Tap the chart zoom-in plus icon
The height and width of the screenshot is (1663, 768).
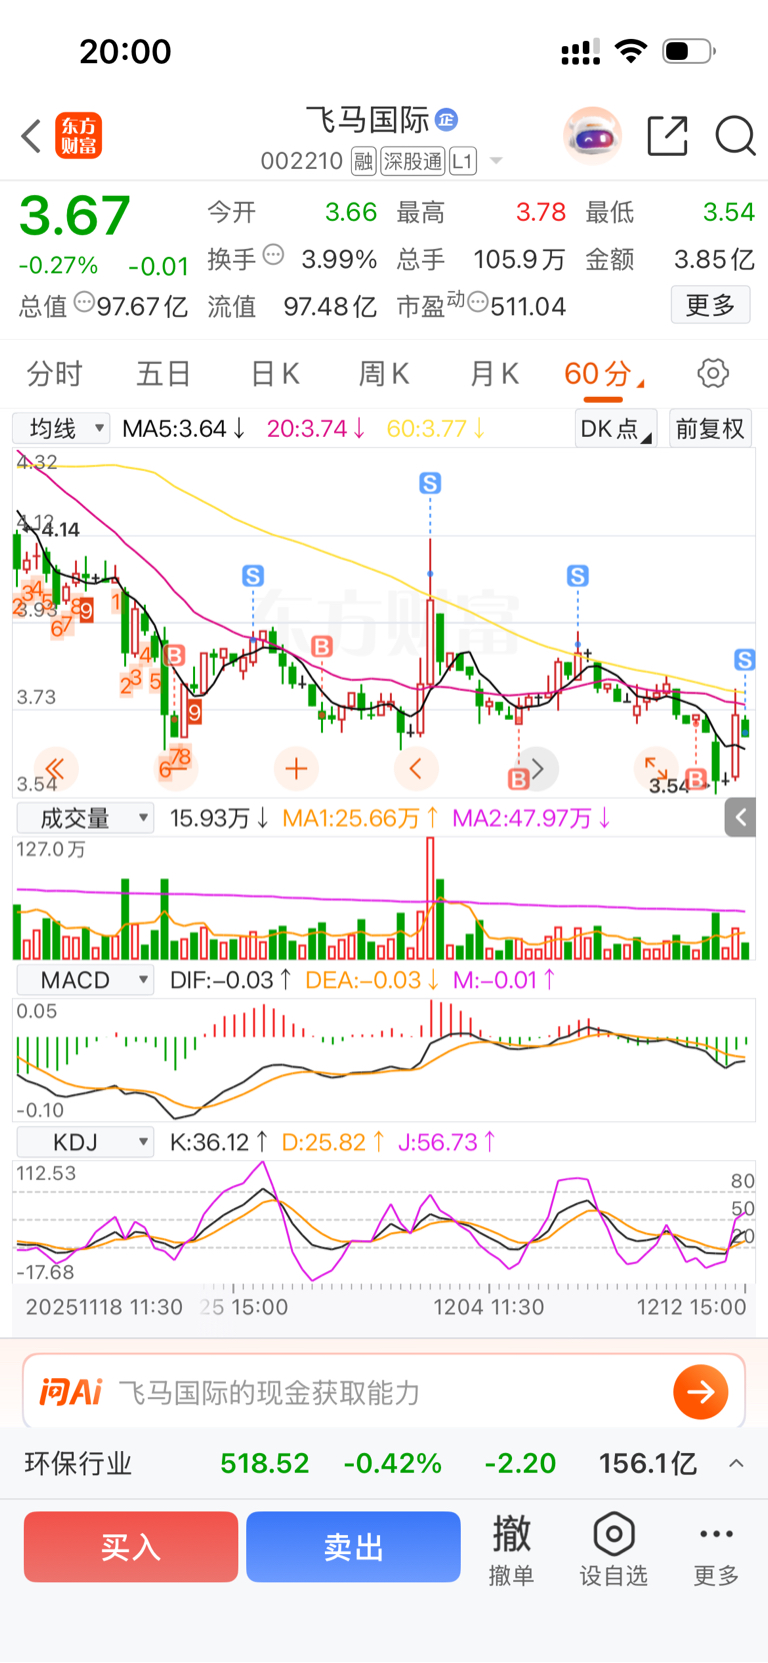coord(296,769)
